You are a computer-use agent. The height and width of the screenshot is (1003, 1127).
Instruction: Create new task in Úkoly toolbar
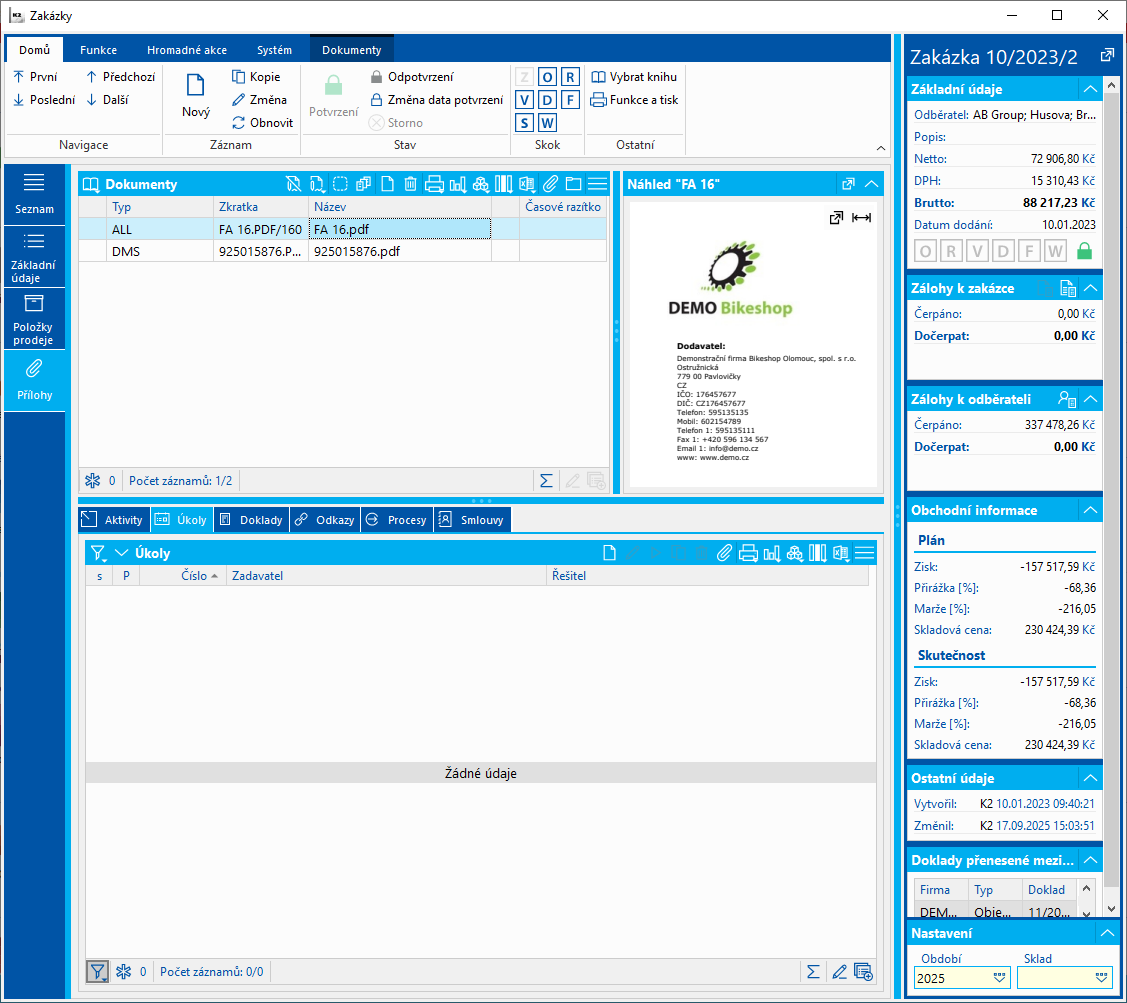coord(610,553)
